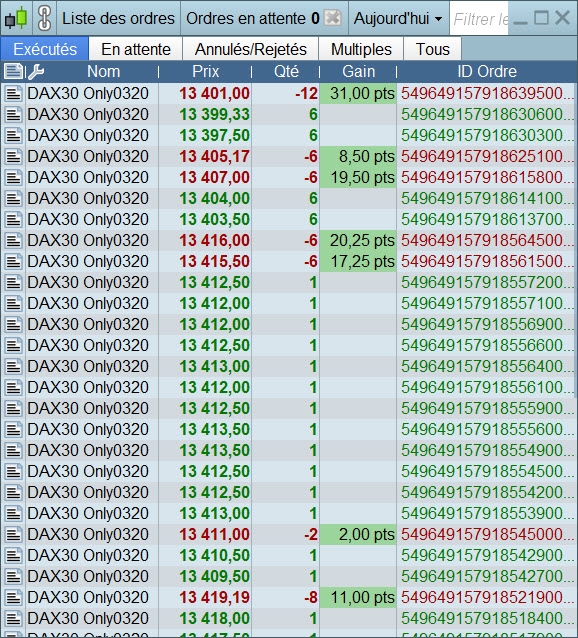The width and height of the screenshot is (578, 638).
Task: Open details icon for order 13 403,50
Action: (13, 219)
